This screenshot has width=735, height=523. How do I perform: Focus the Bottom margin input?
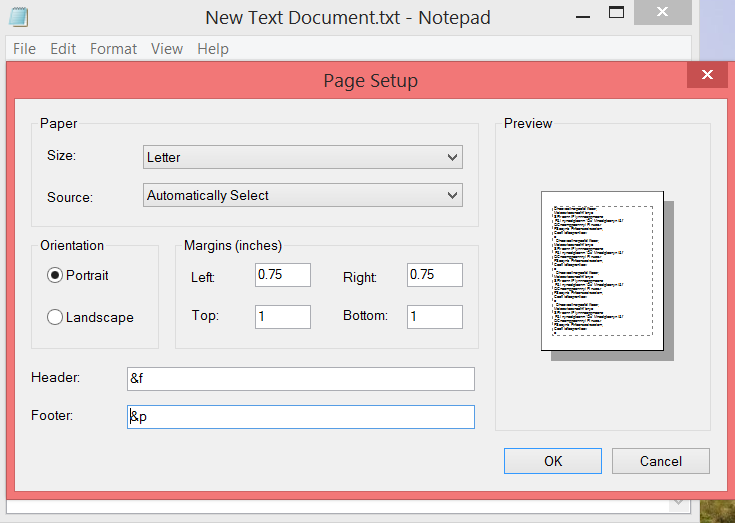coord(434,317)
